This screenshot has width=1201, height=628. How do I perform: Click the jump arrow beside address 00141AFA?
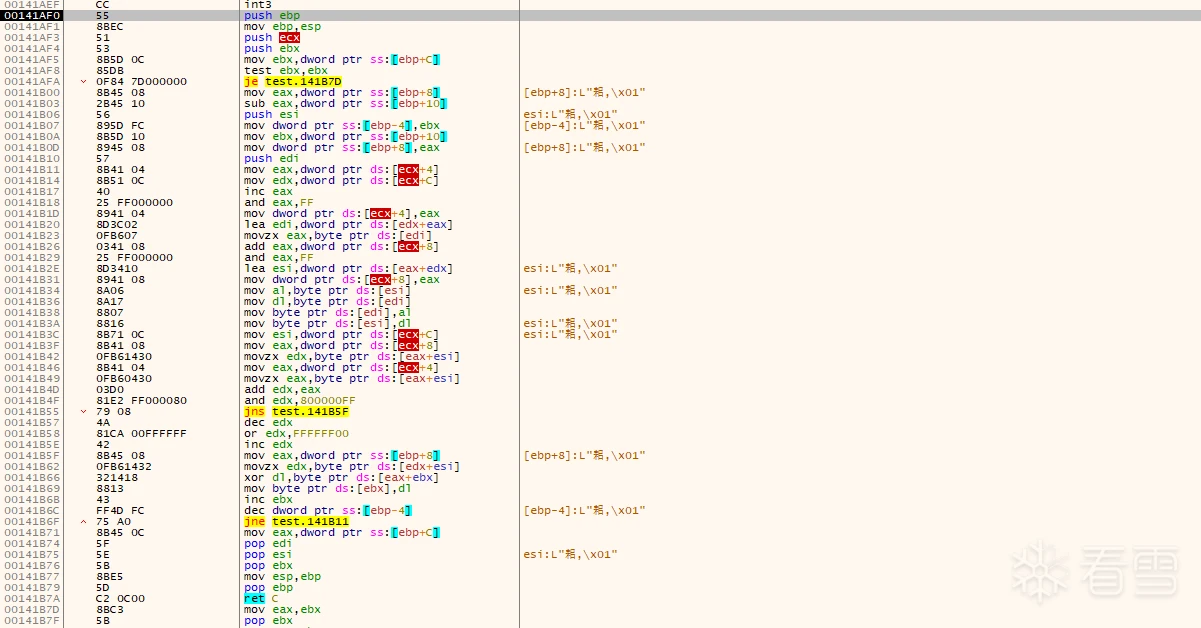pos(84,82)
